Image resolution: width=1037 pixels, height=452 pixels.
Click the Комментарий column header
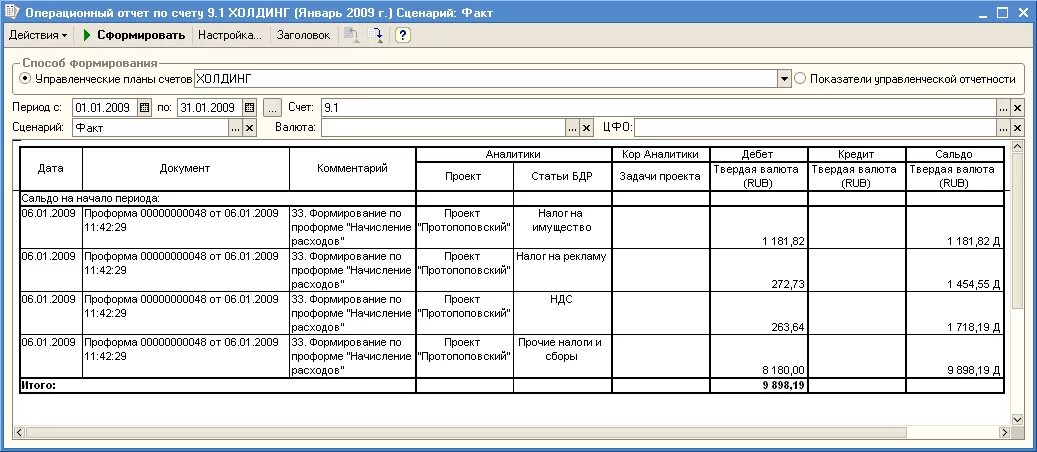pyautogui.click(x=353, y=169)
